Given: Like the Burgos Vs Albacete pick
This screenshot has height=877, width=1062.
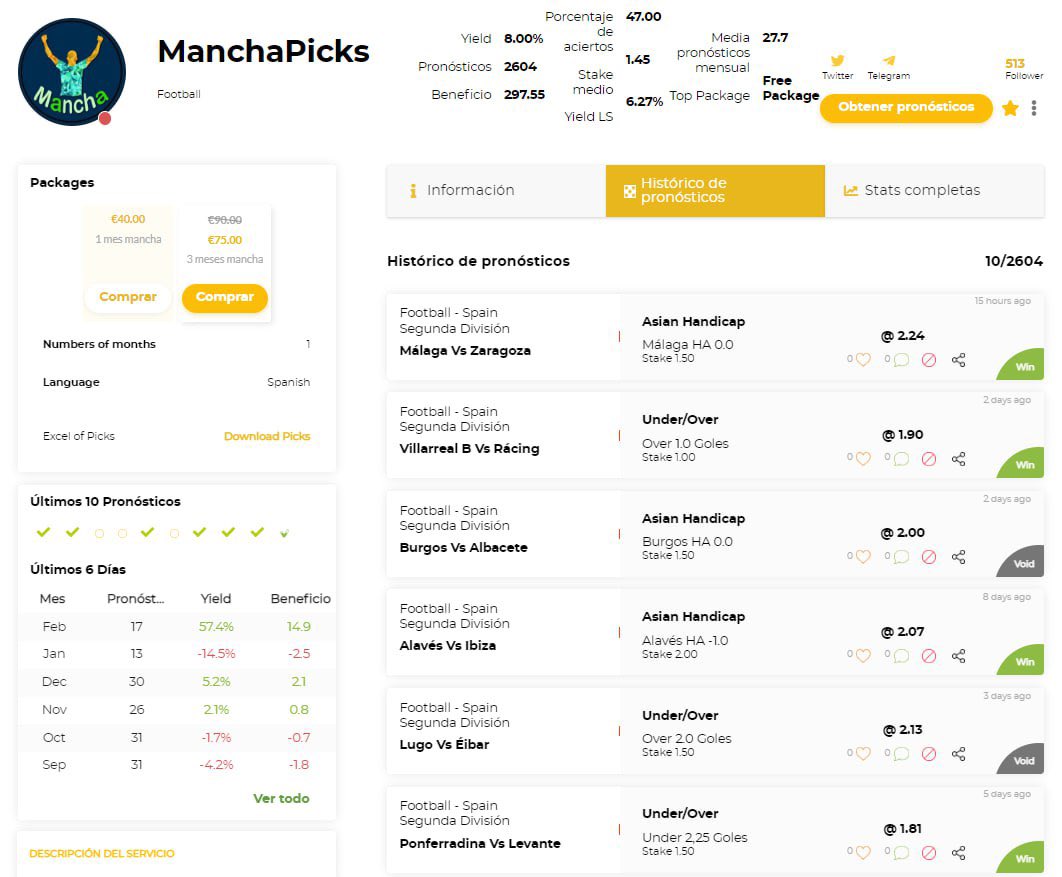Looking at the screenshot, I should [863, 557].
